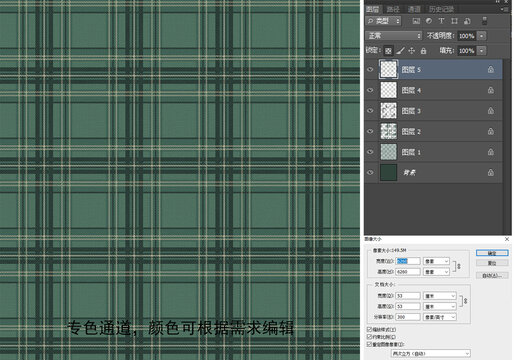Click the 自动(A)... Auto button
The width and height of the screenshot is (515, 360).
pyautogui.click(x=492, y=275)
